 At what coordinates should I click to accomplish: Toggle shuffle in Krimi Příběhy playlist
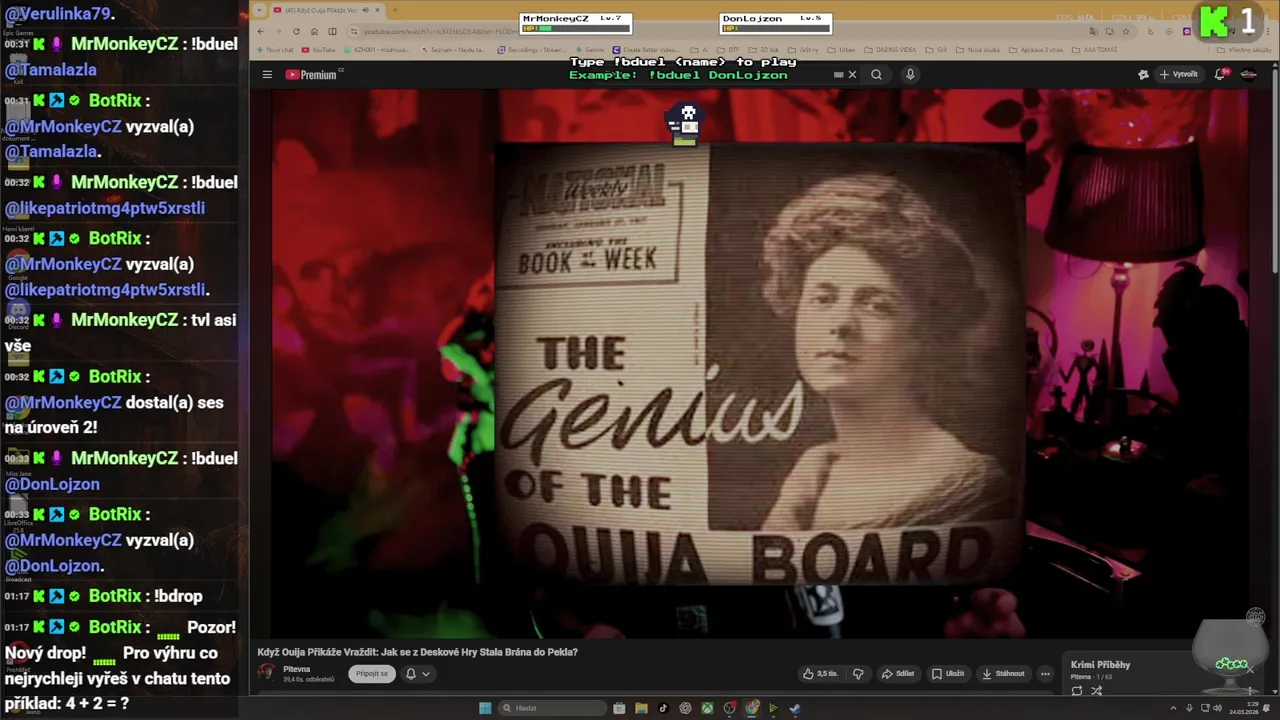(x=1097, y=690)
